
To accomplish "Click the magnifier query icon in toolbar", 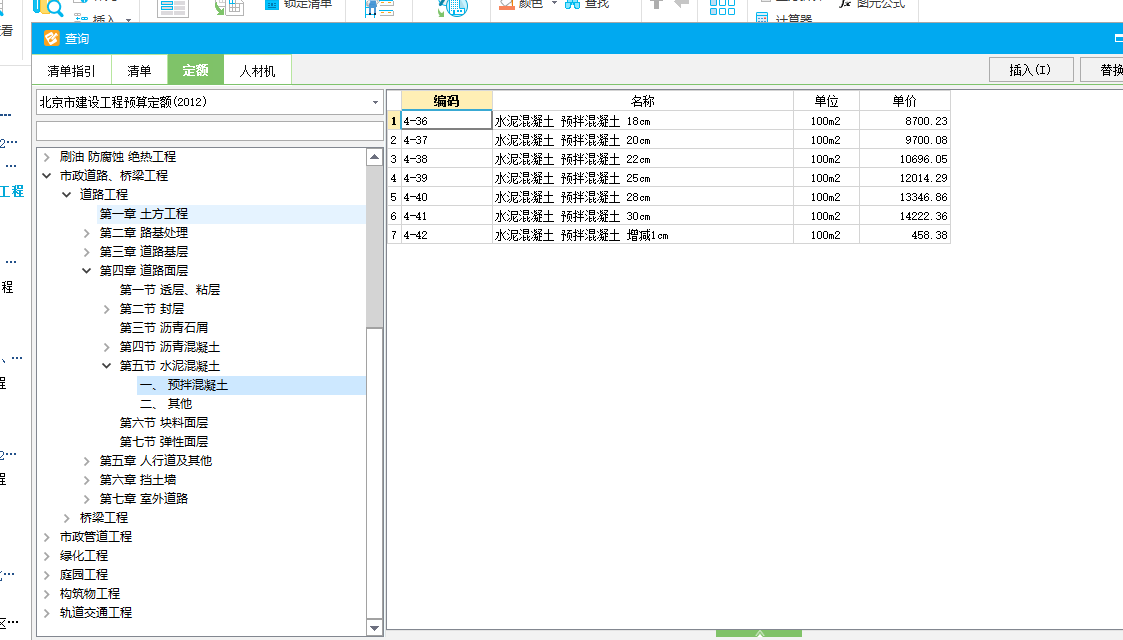I will (48, 8).
